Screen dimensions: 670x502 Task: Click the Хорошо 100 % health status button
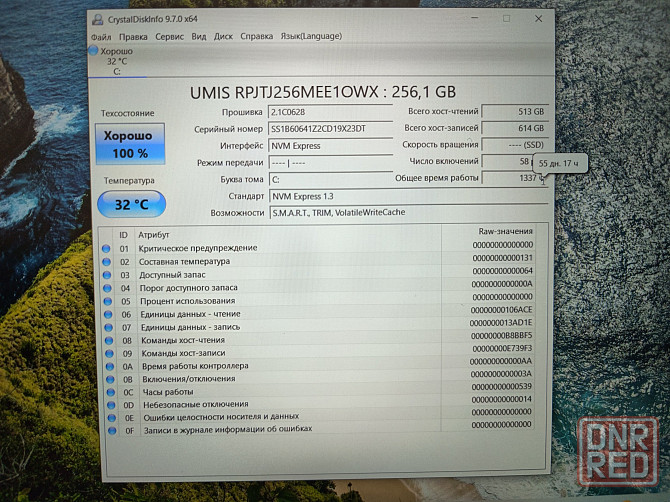(x=130, y=144)
